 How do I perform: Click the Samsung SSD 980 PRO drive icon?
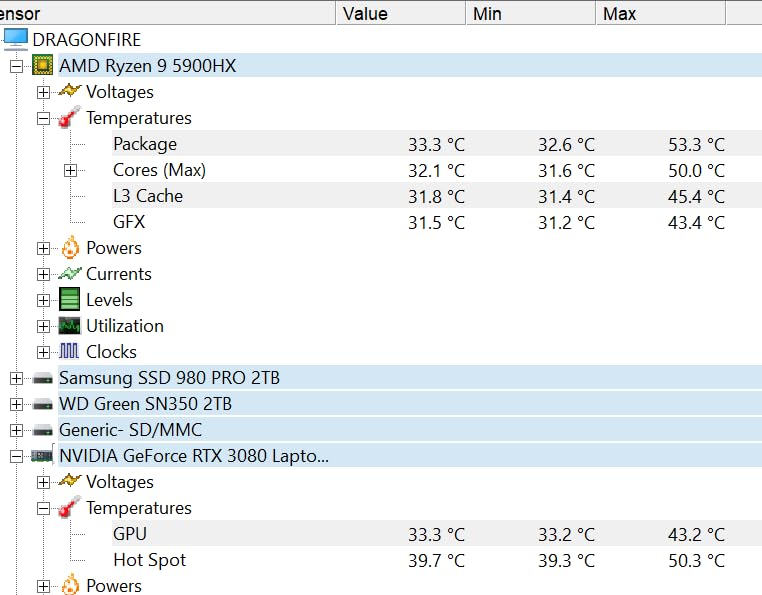tap(42, 378)
